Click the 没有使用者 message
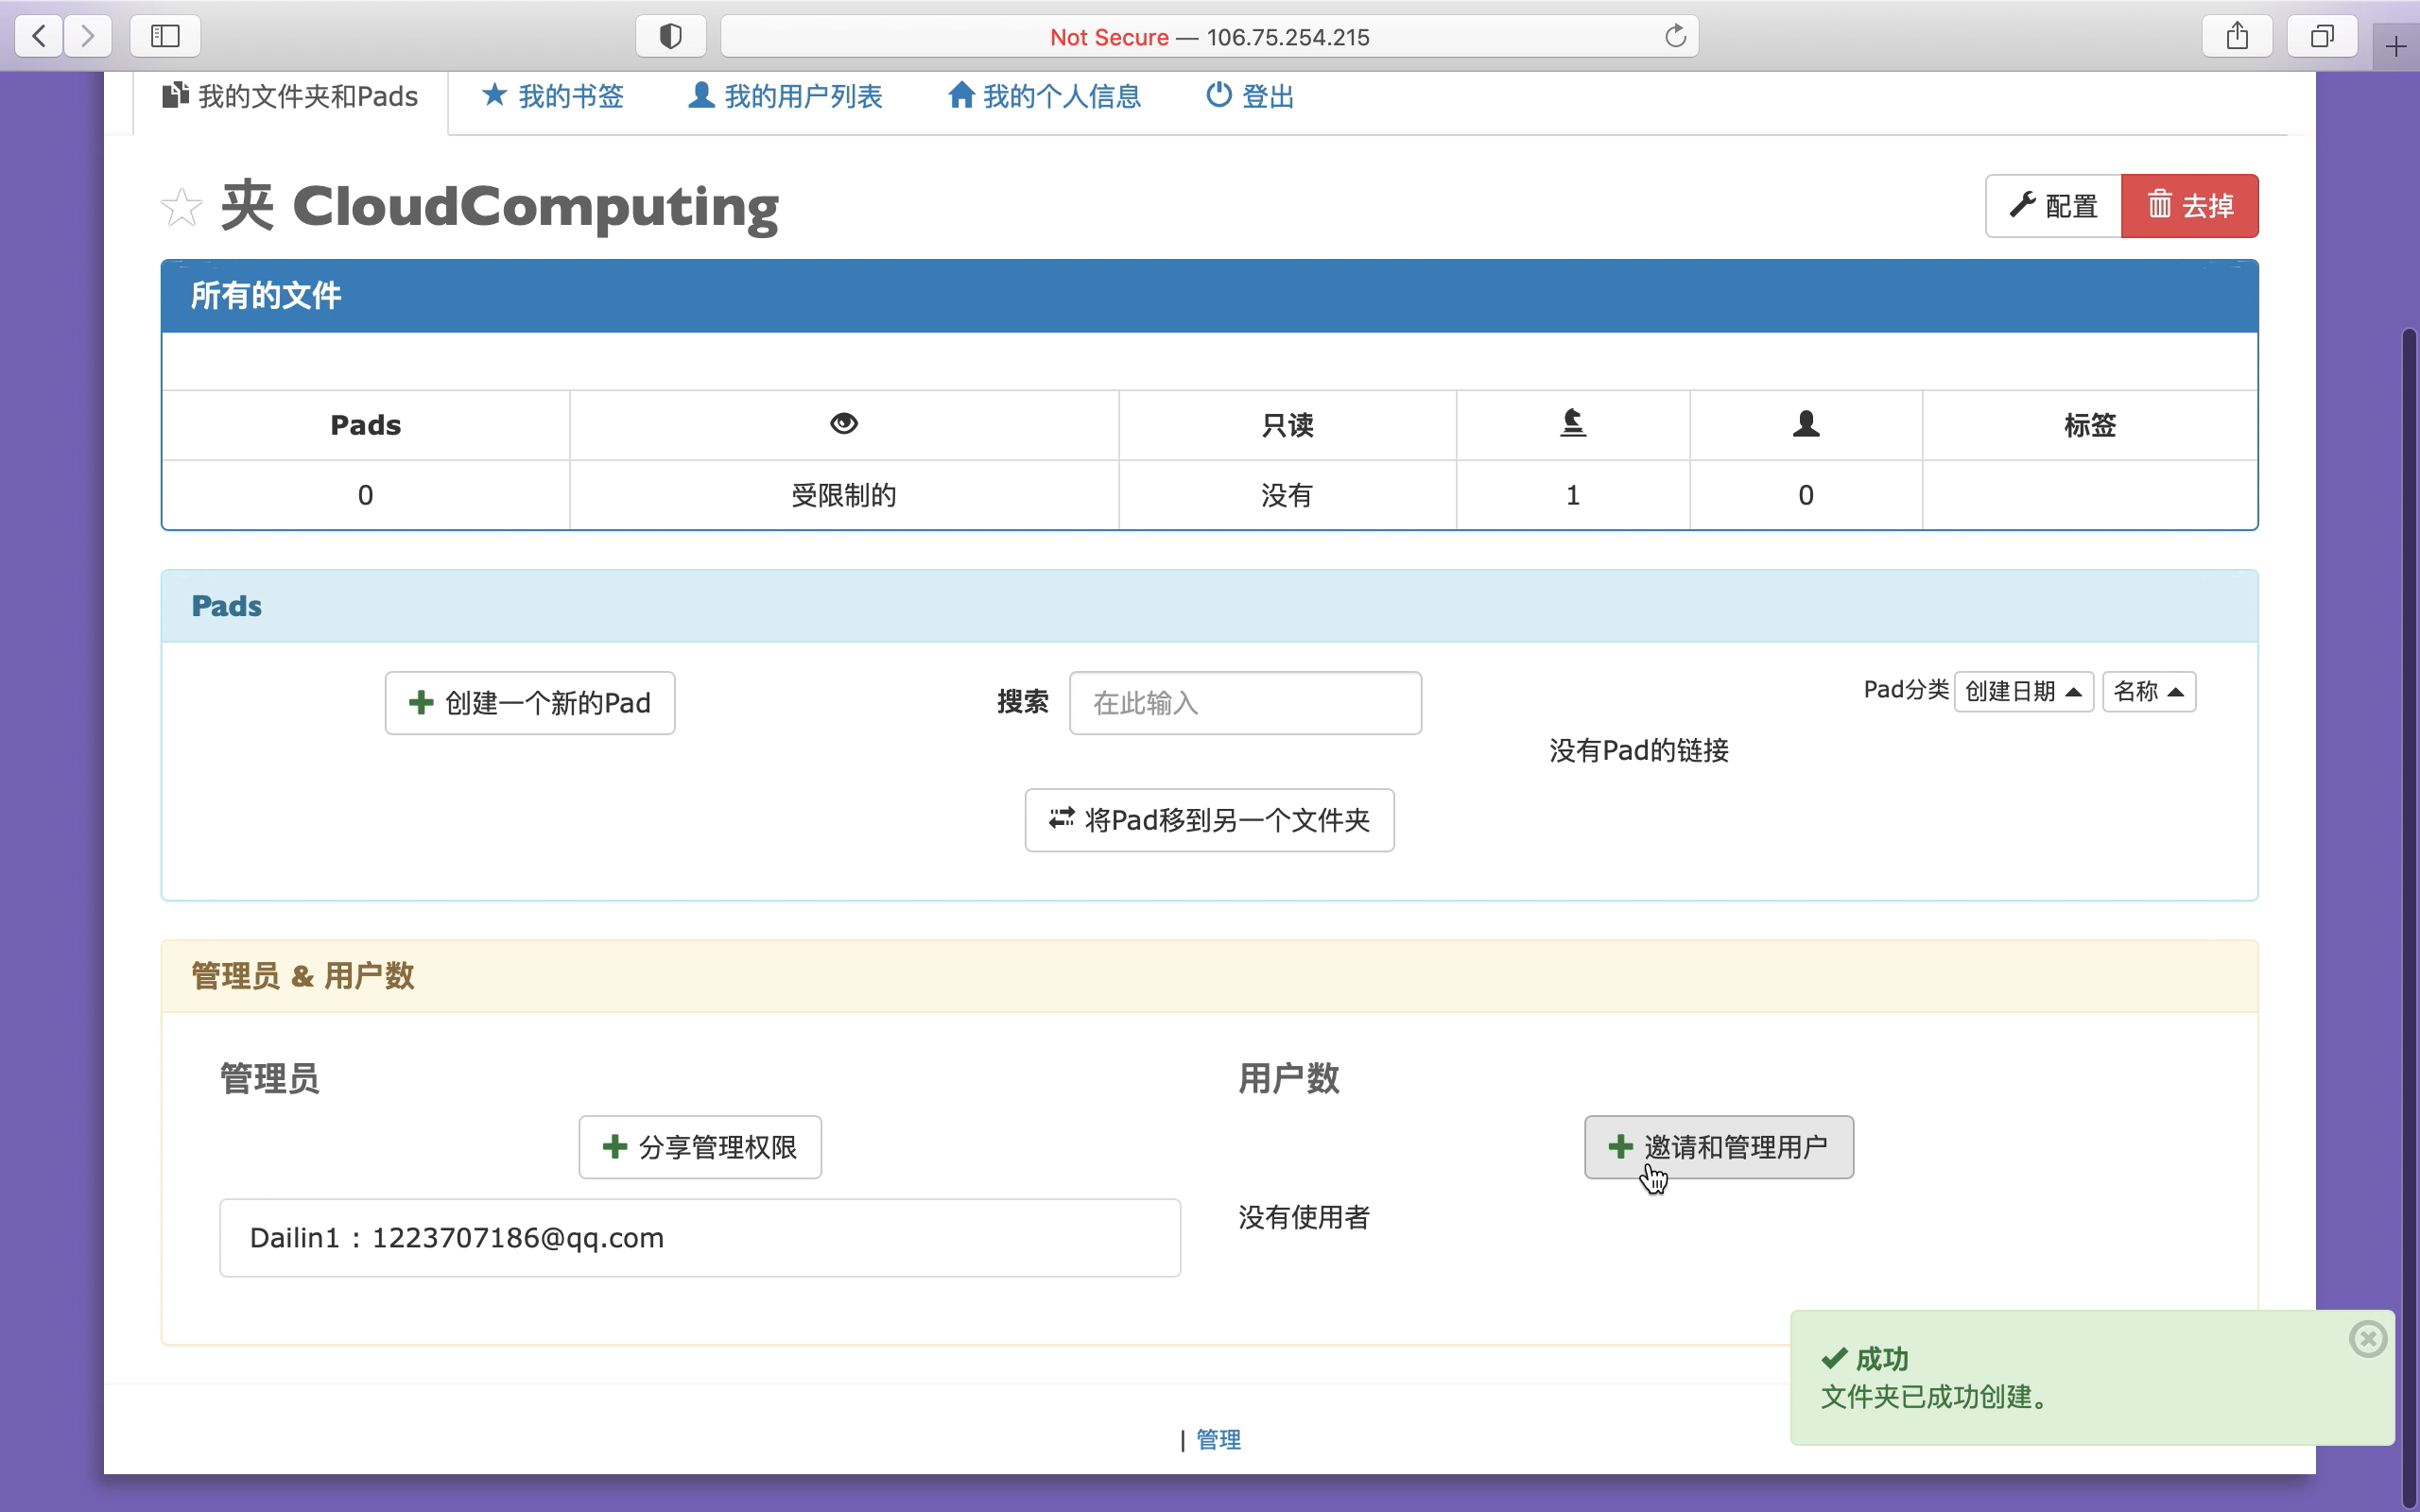Image resolution: width=2420 pixels, height=1512 pixels. point(1304,1217)
